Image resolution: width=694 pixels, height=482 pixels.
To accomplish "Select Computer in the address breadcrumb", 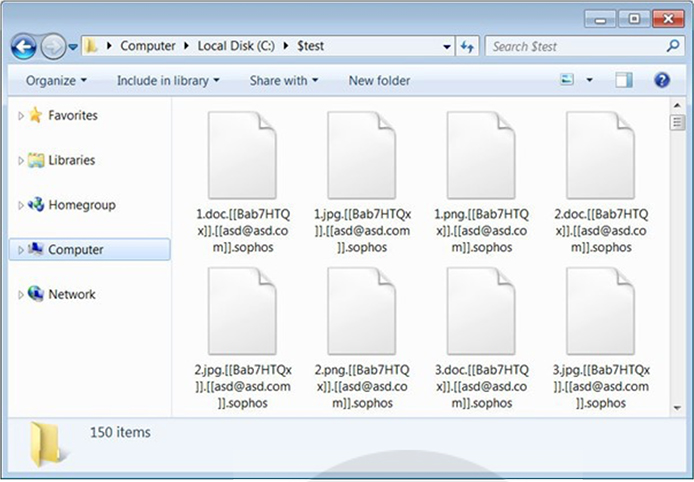I will coord(148,46).
